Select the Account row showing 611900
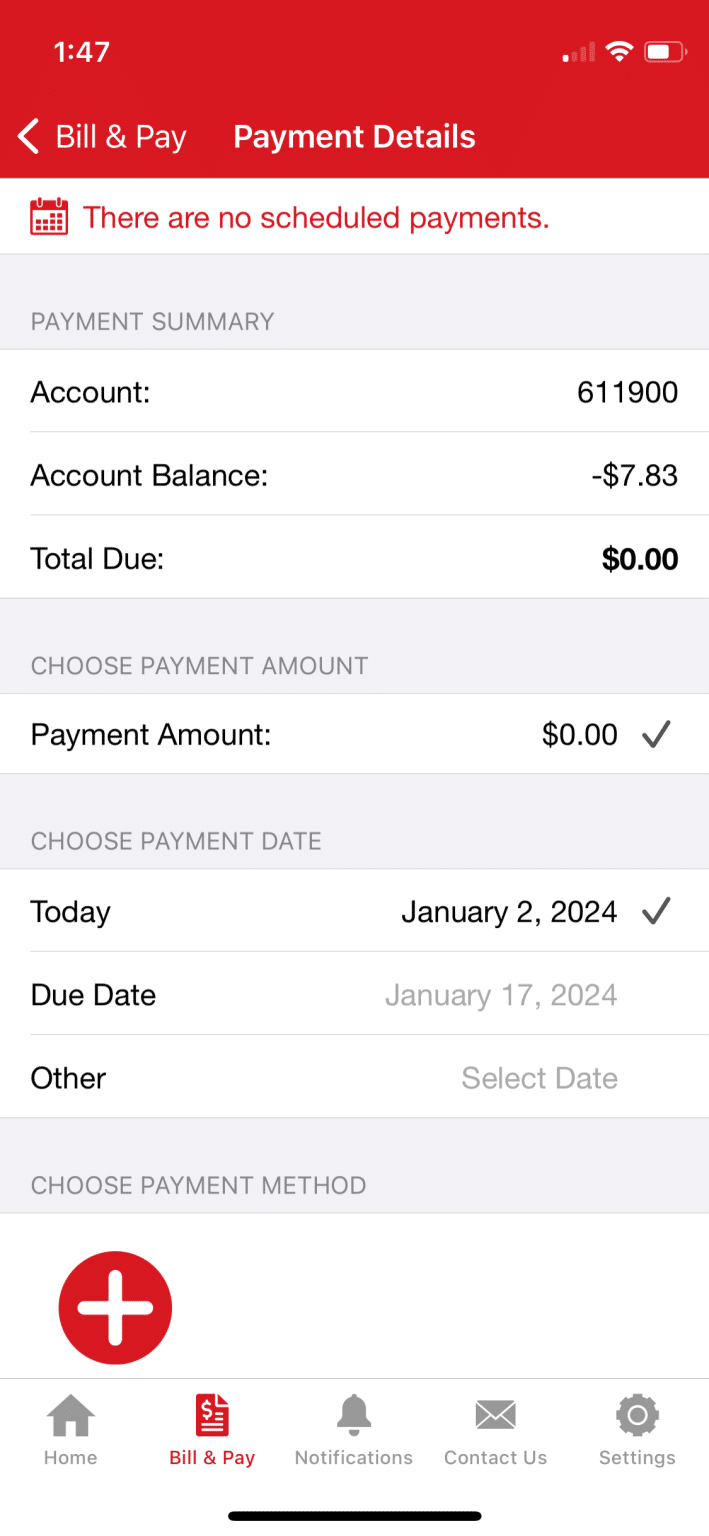 point(354,392)
